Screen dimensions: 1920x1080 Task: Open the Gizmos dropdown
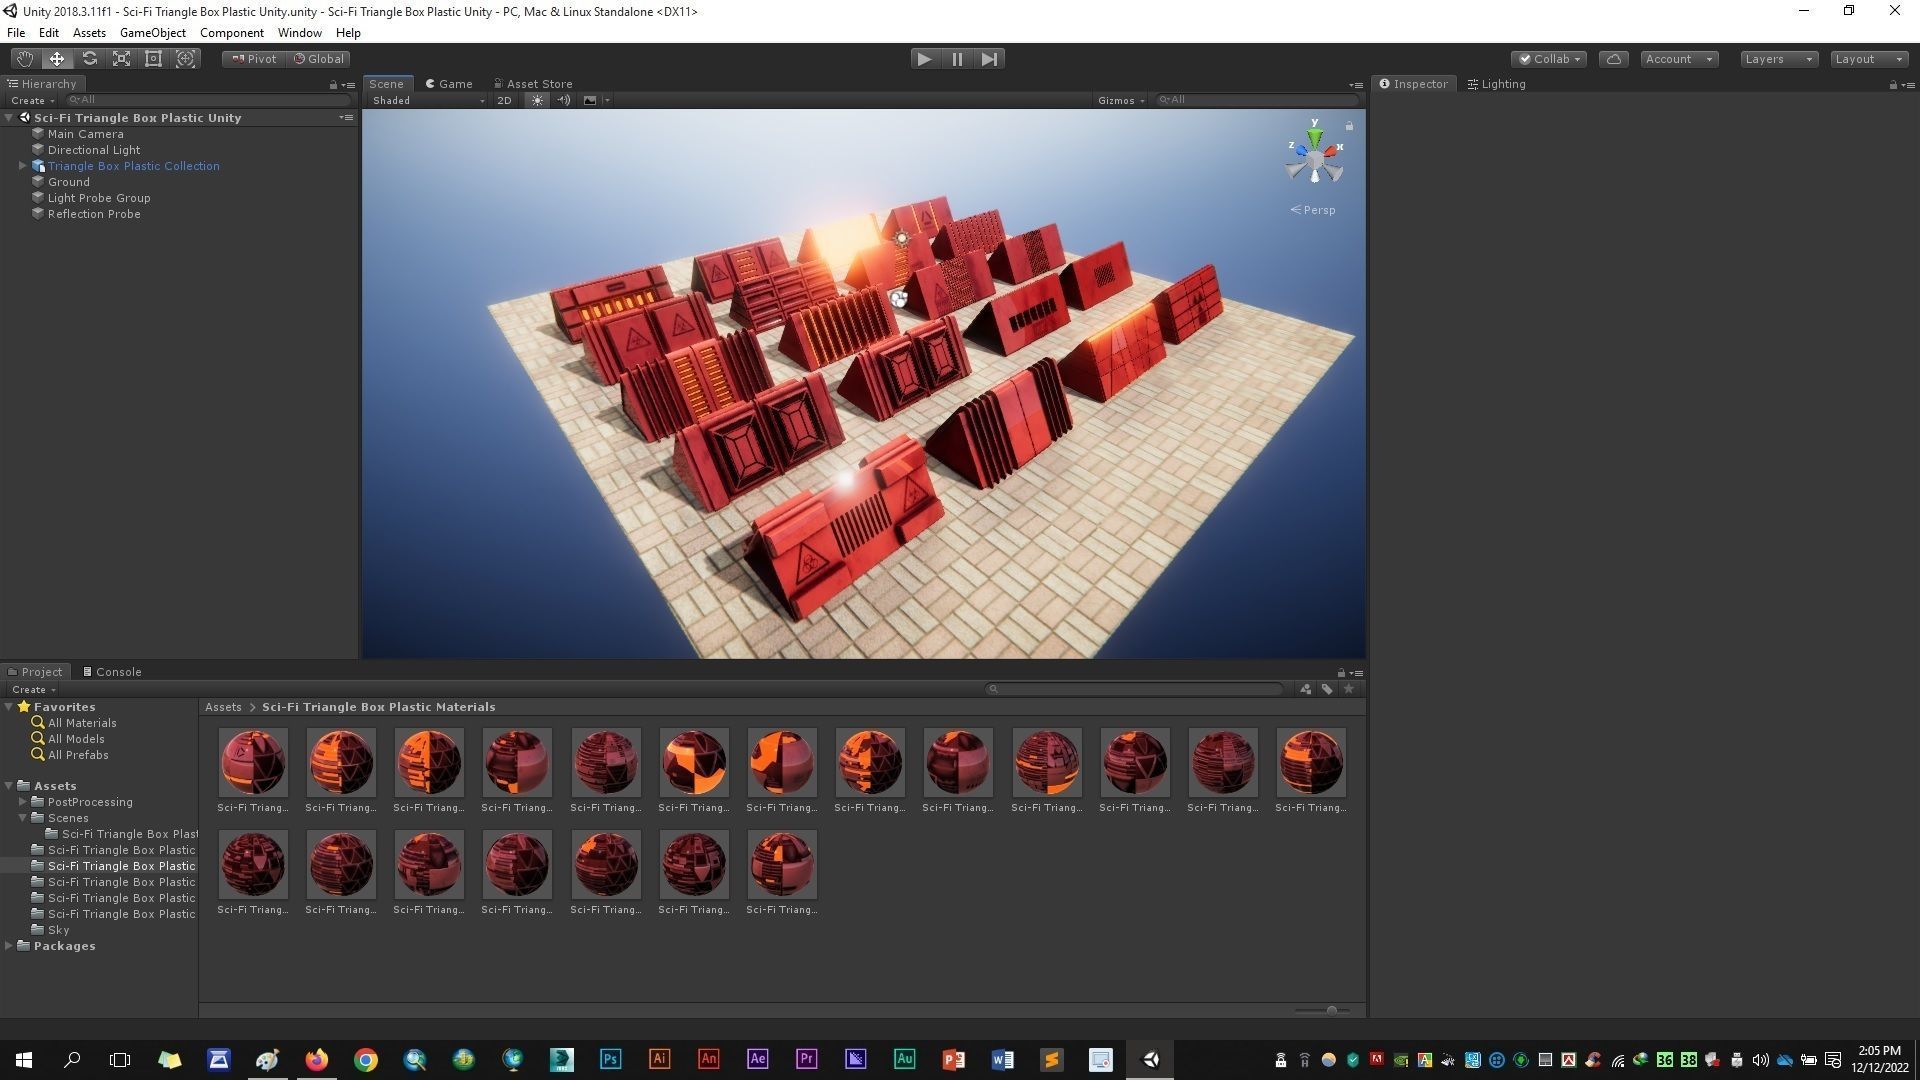(1120, 100)
